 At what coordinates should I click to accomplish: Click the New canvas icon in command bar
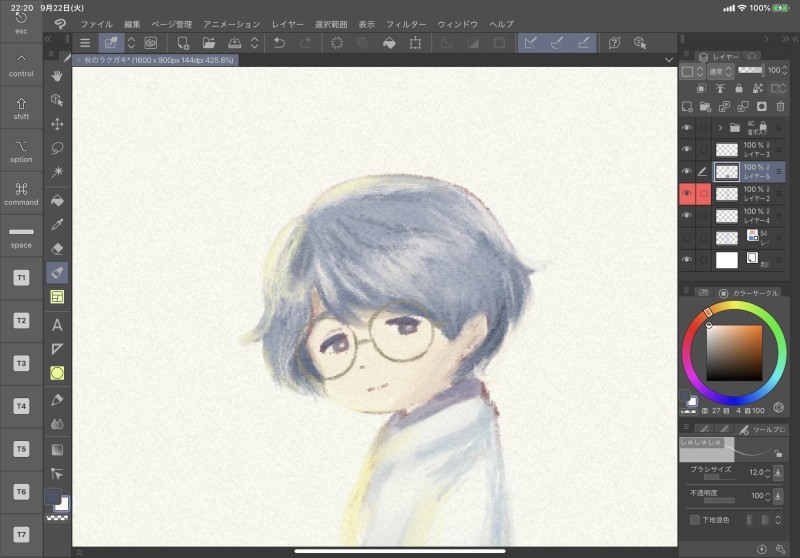pyautogui.click(x=183, y=43)
